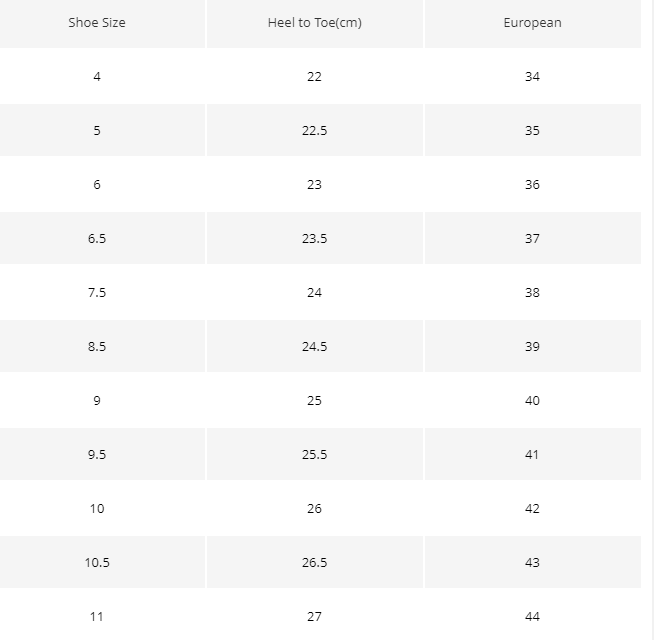Image resolution: width=654 pixels, height=640 pixels.
Task: Select European size 42 cell
Action: click(533, 509)
